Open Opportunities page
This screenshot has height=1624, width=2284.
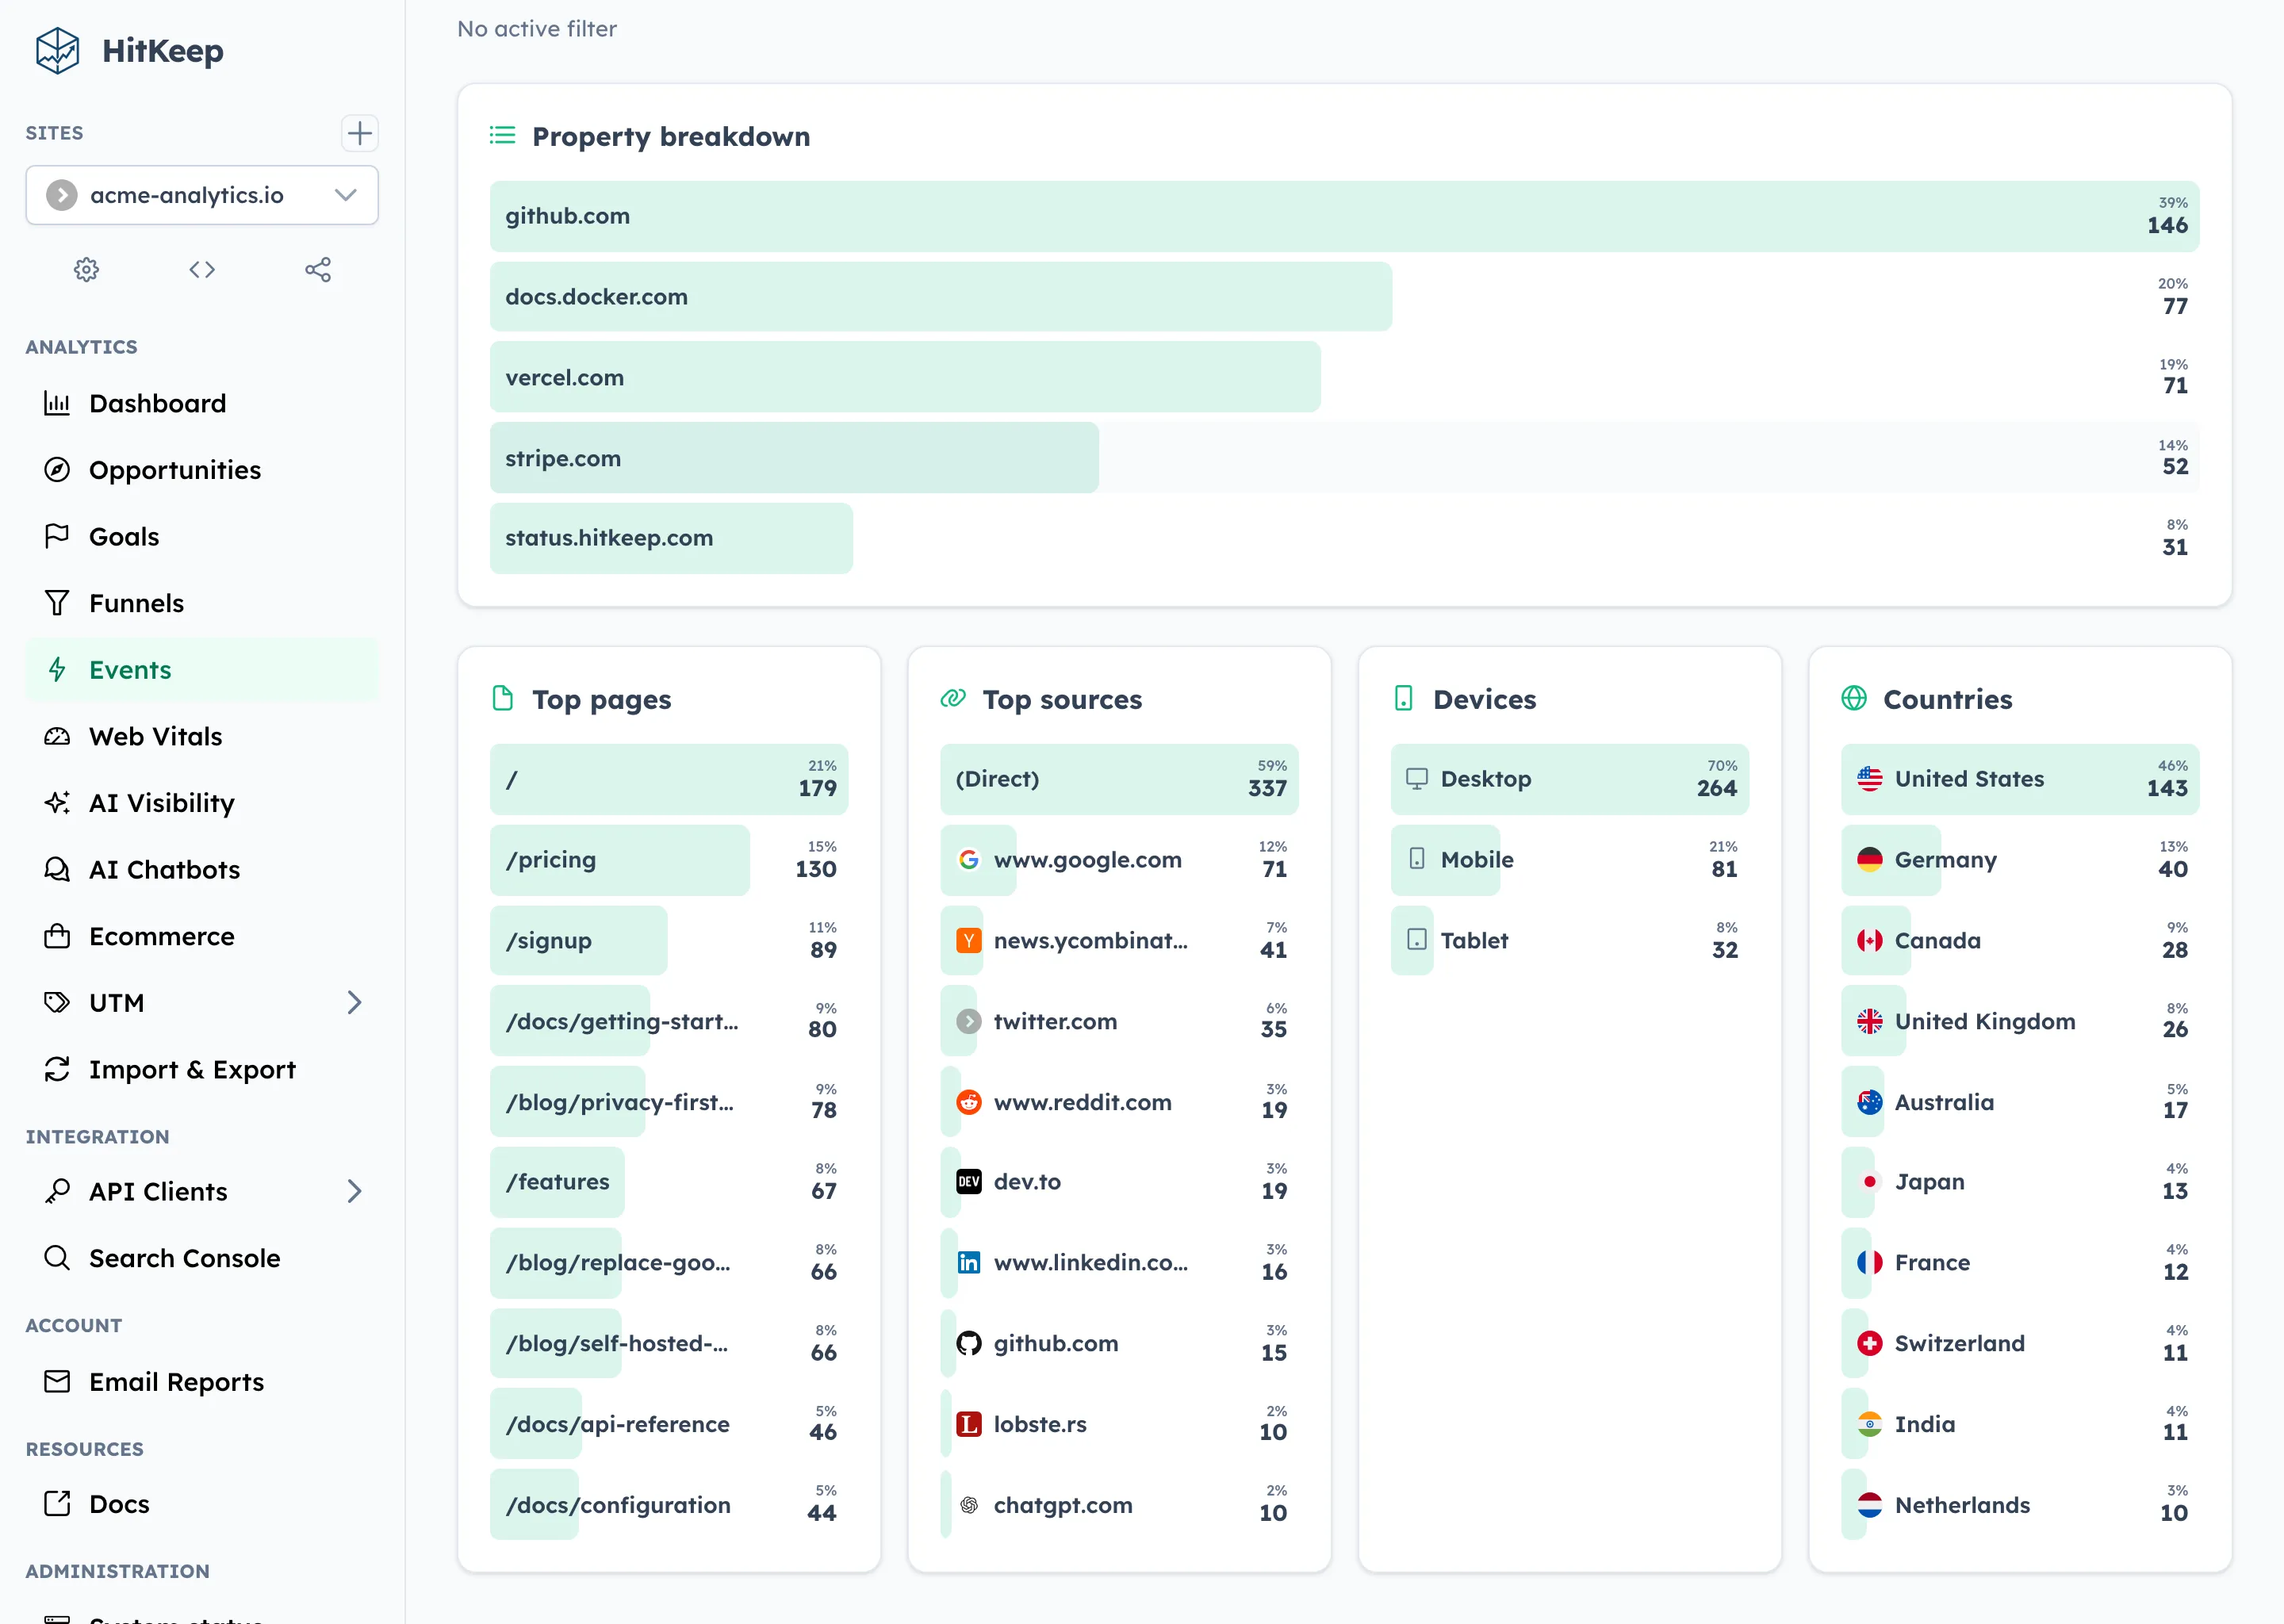202,470
